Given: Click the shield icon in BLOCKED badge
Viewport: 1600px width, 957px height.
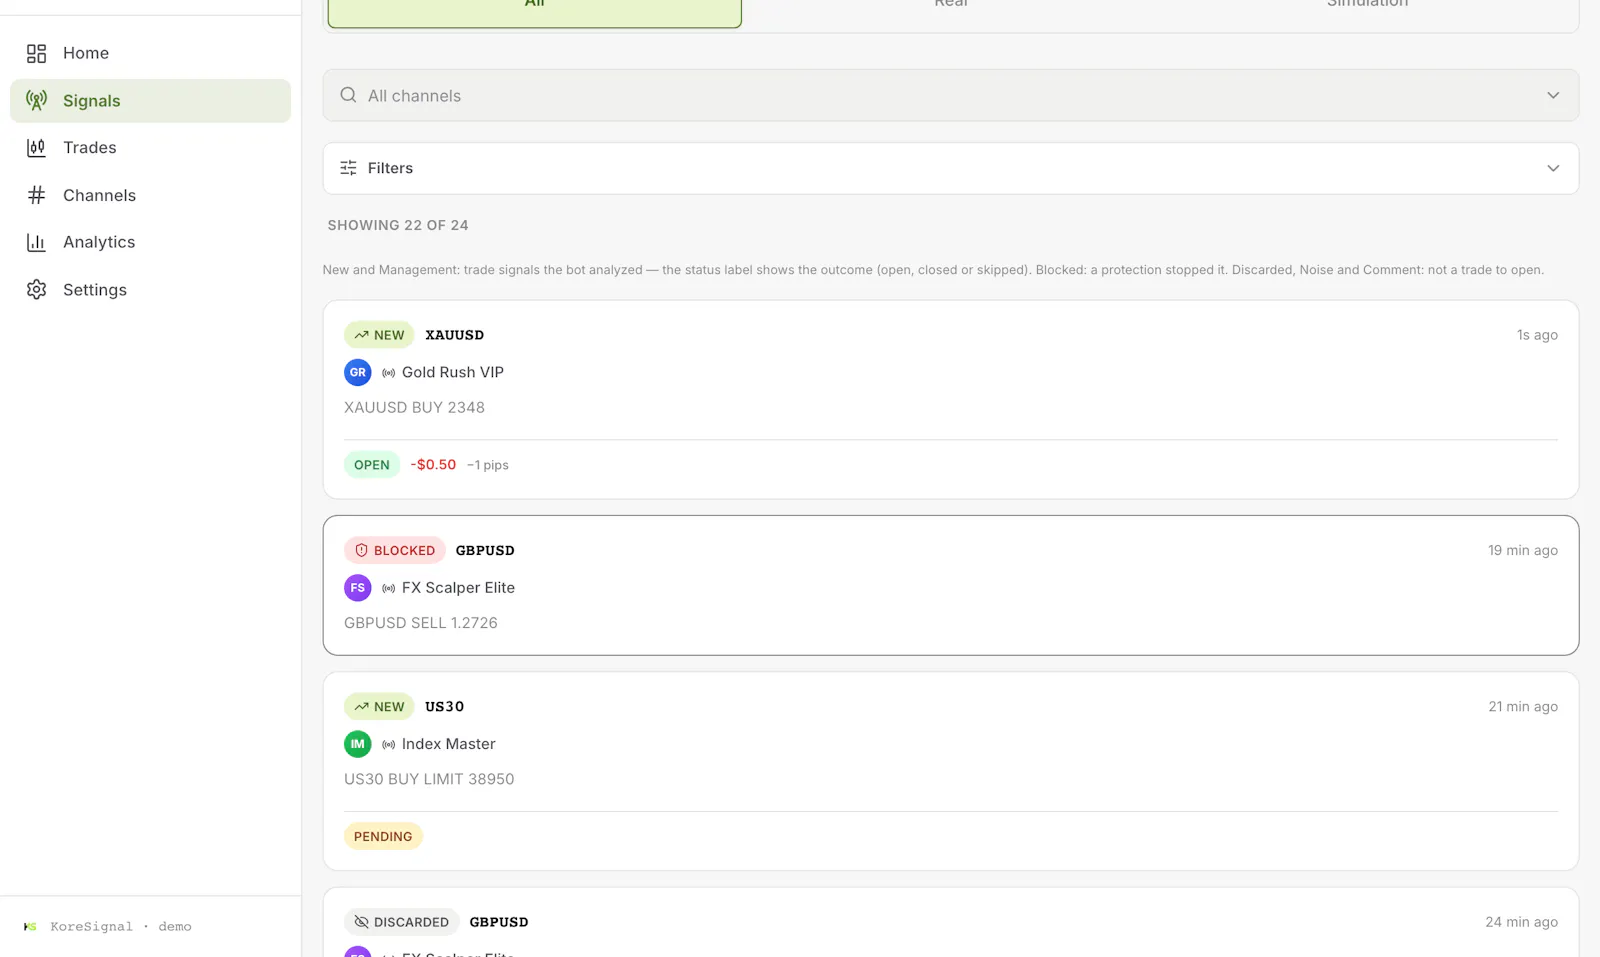Looking at the screenshot, I should click(x=362, y=551).
